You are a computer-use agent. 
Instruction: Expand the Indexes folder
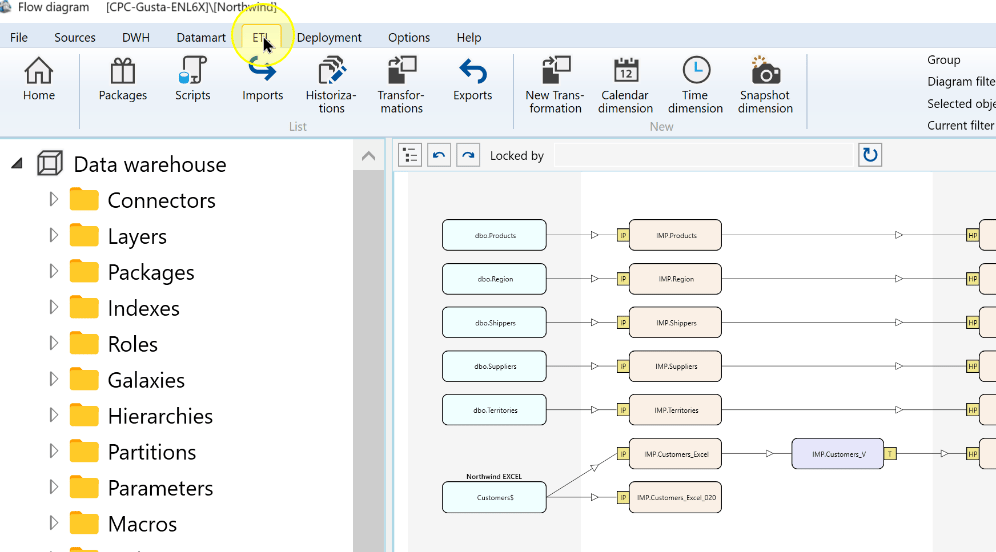tap(53, 307)
